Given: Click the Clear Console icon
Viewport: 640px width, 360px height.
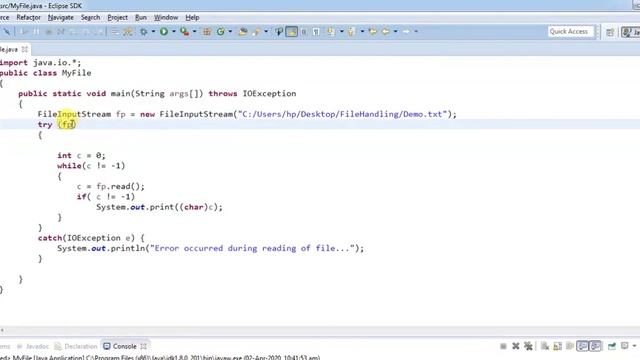Looking at the screenshot, I should point(544,347).
